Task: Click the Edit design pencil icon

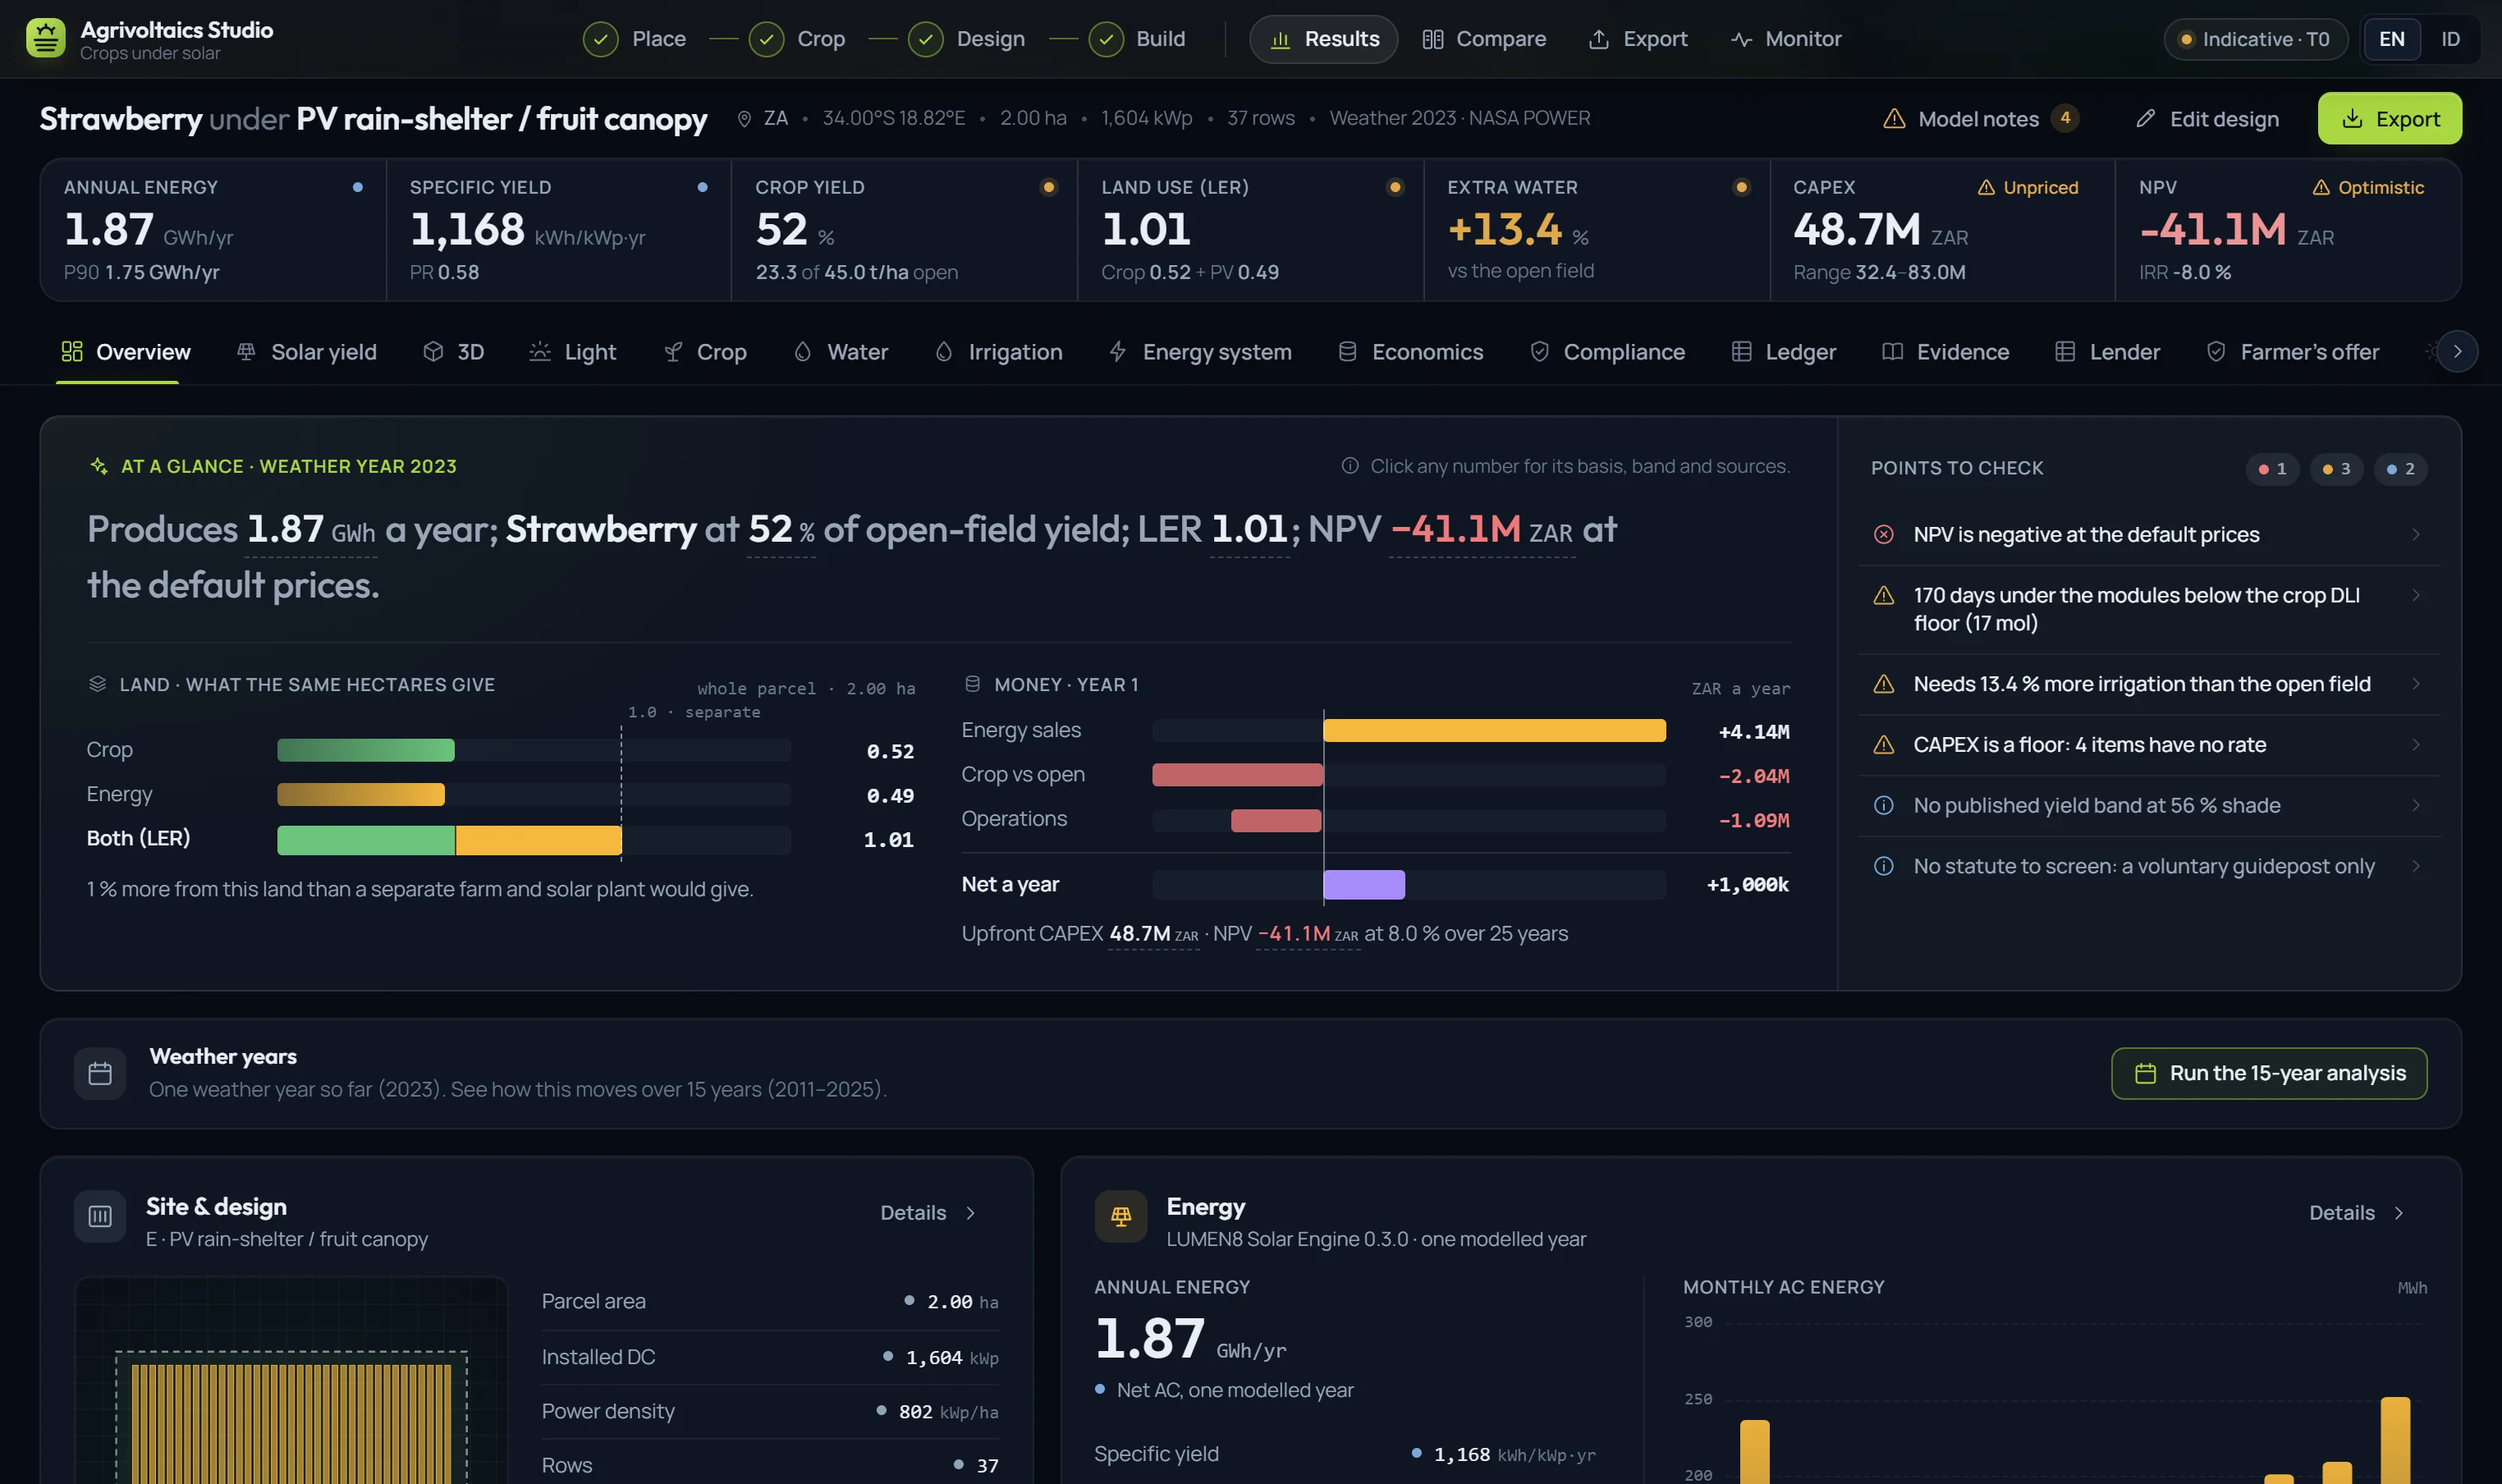Action: [x=2145, y=119]
